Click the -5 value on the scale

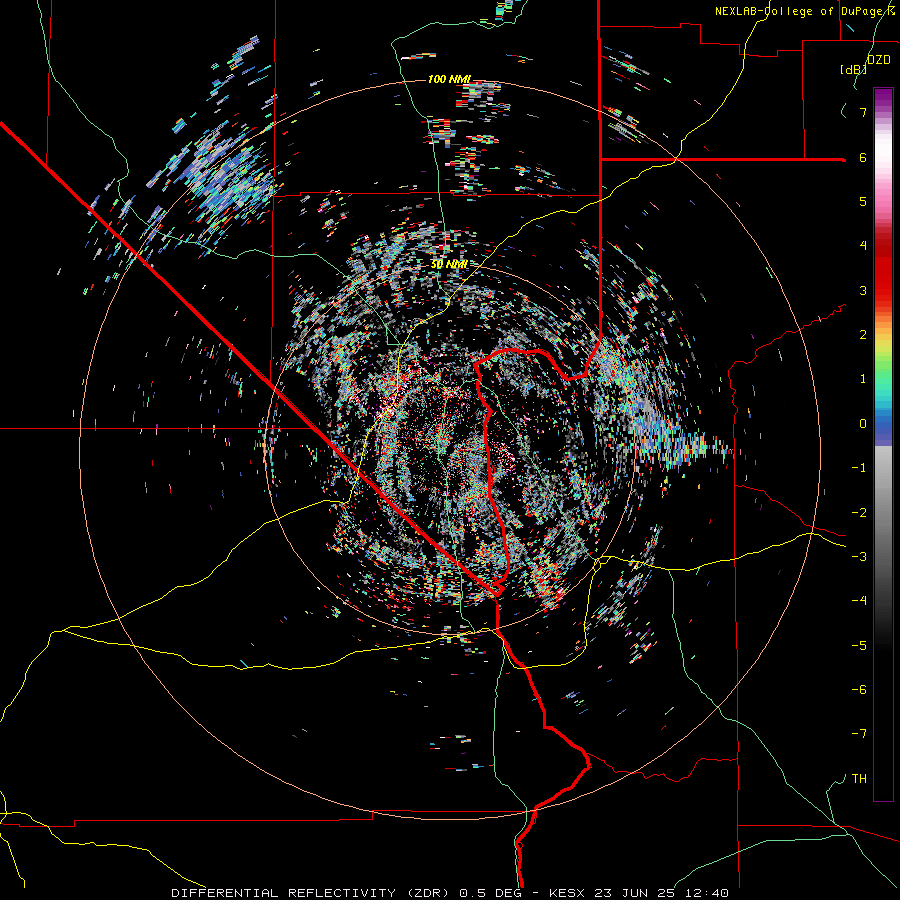(x=859, y=646)
